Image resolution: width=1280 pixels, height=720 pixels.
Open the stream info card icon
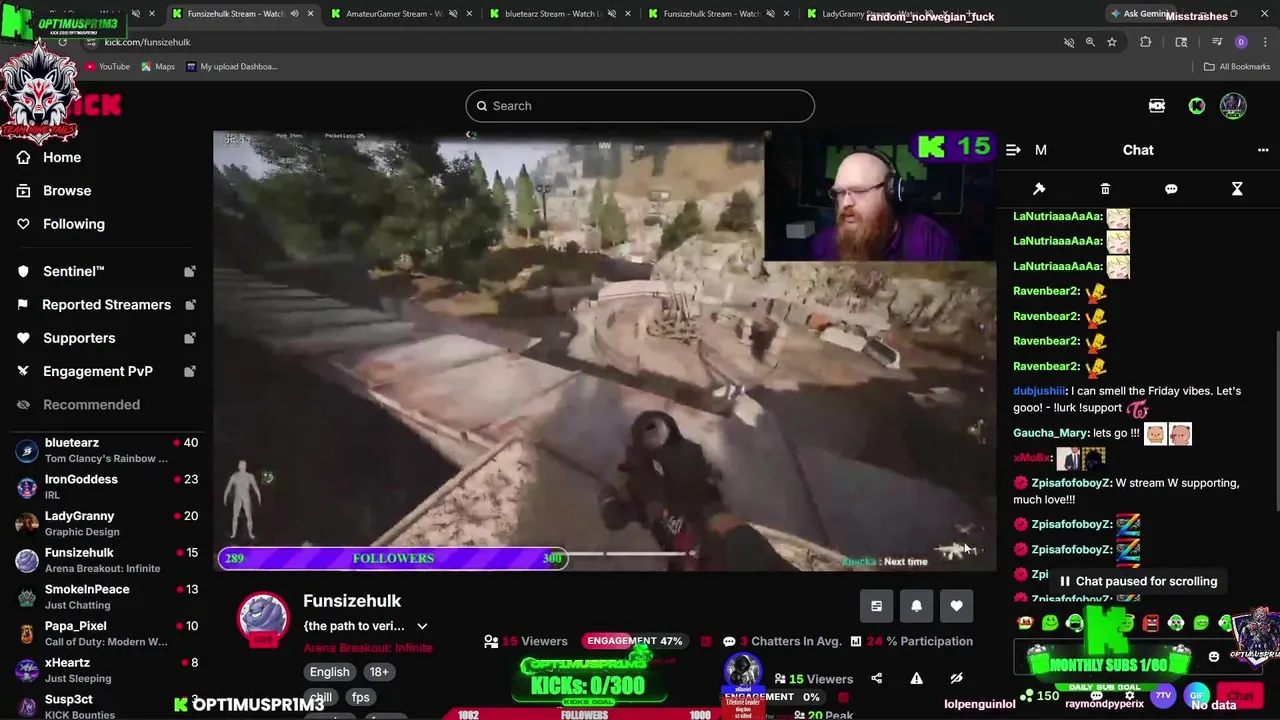[876, 606]
